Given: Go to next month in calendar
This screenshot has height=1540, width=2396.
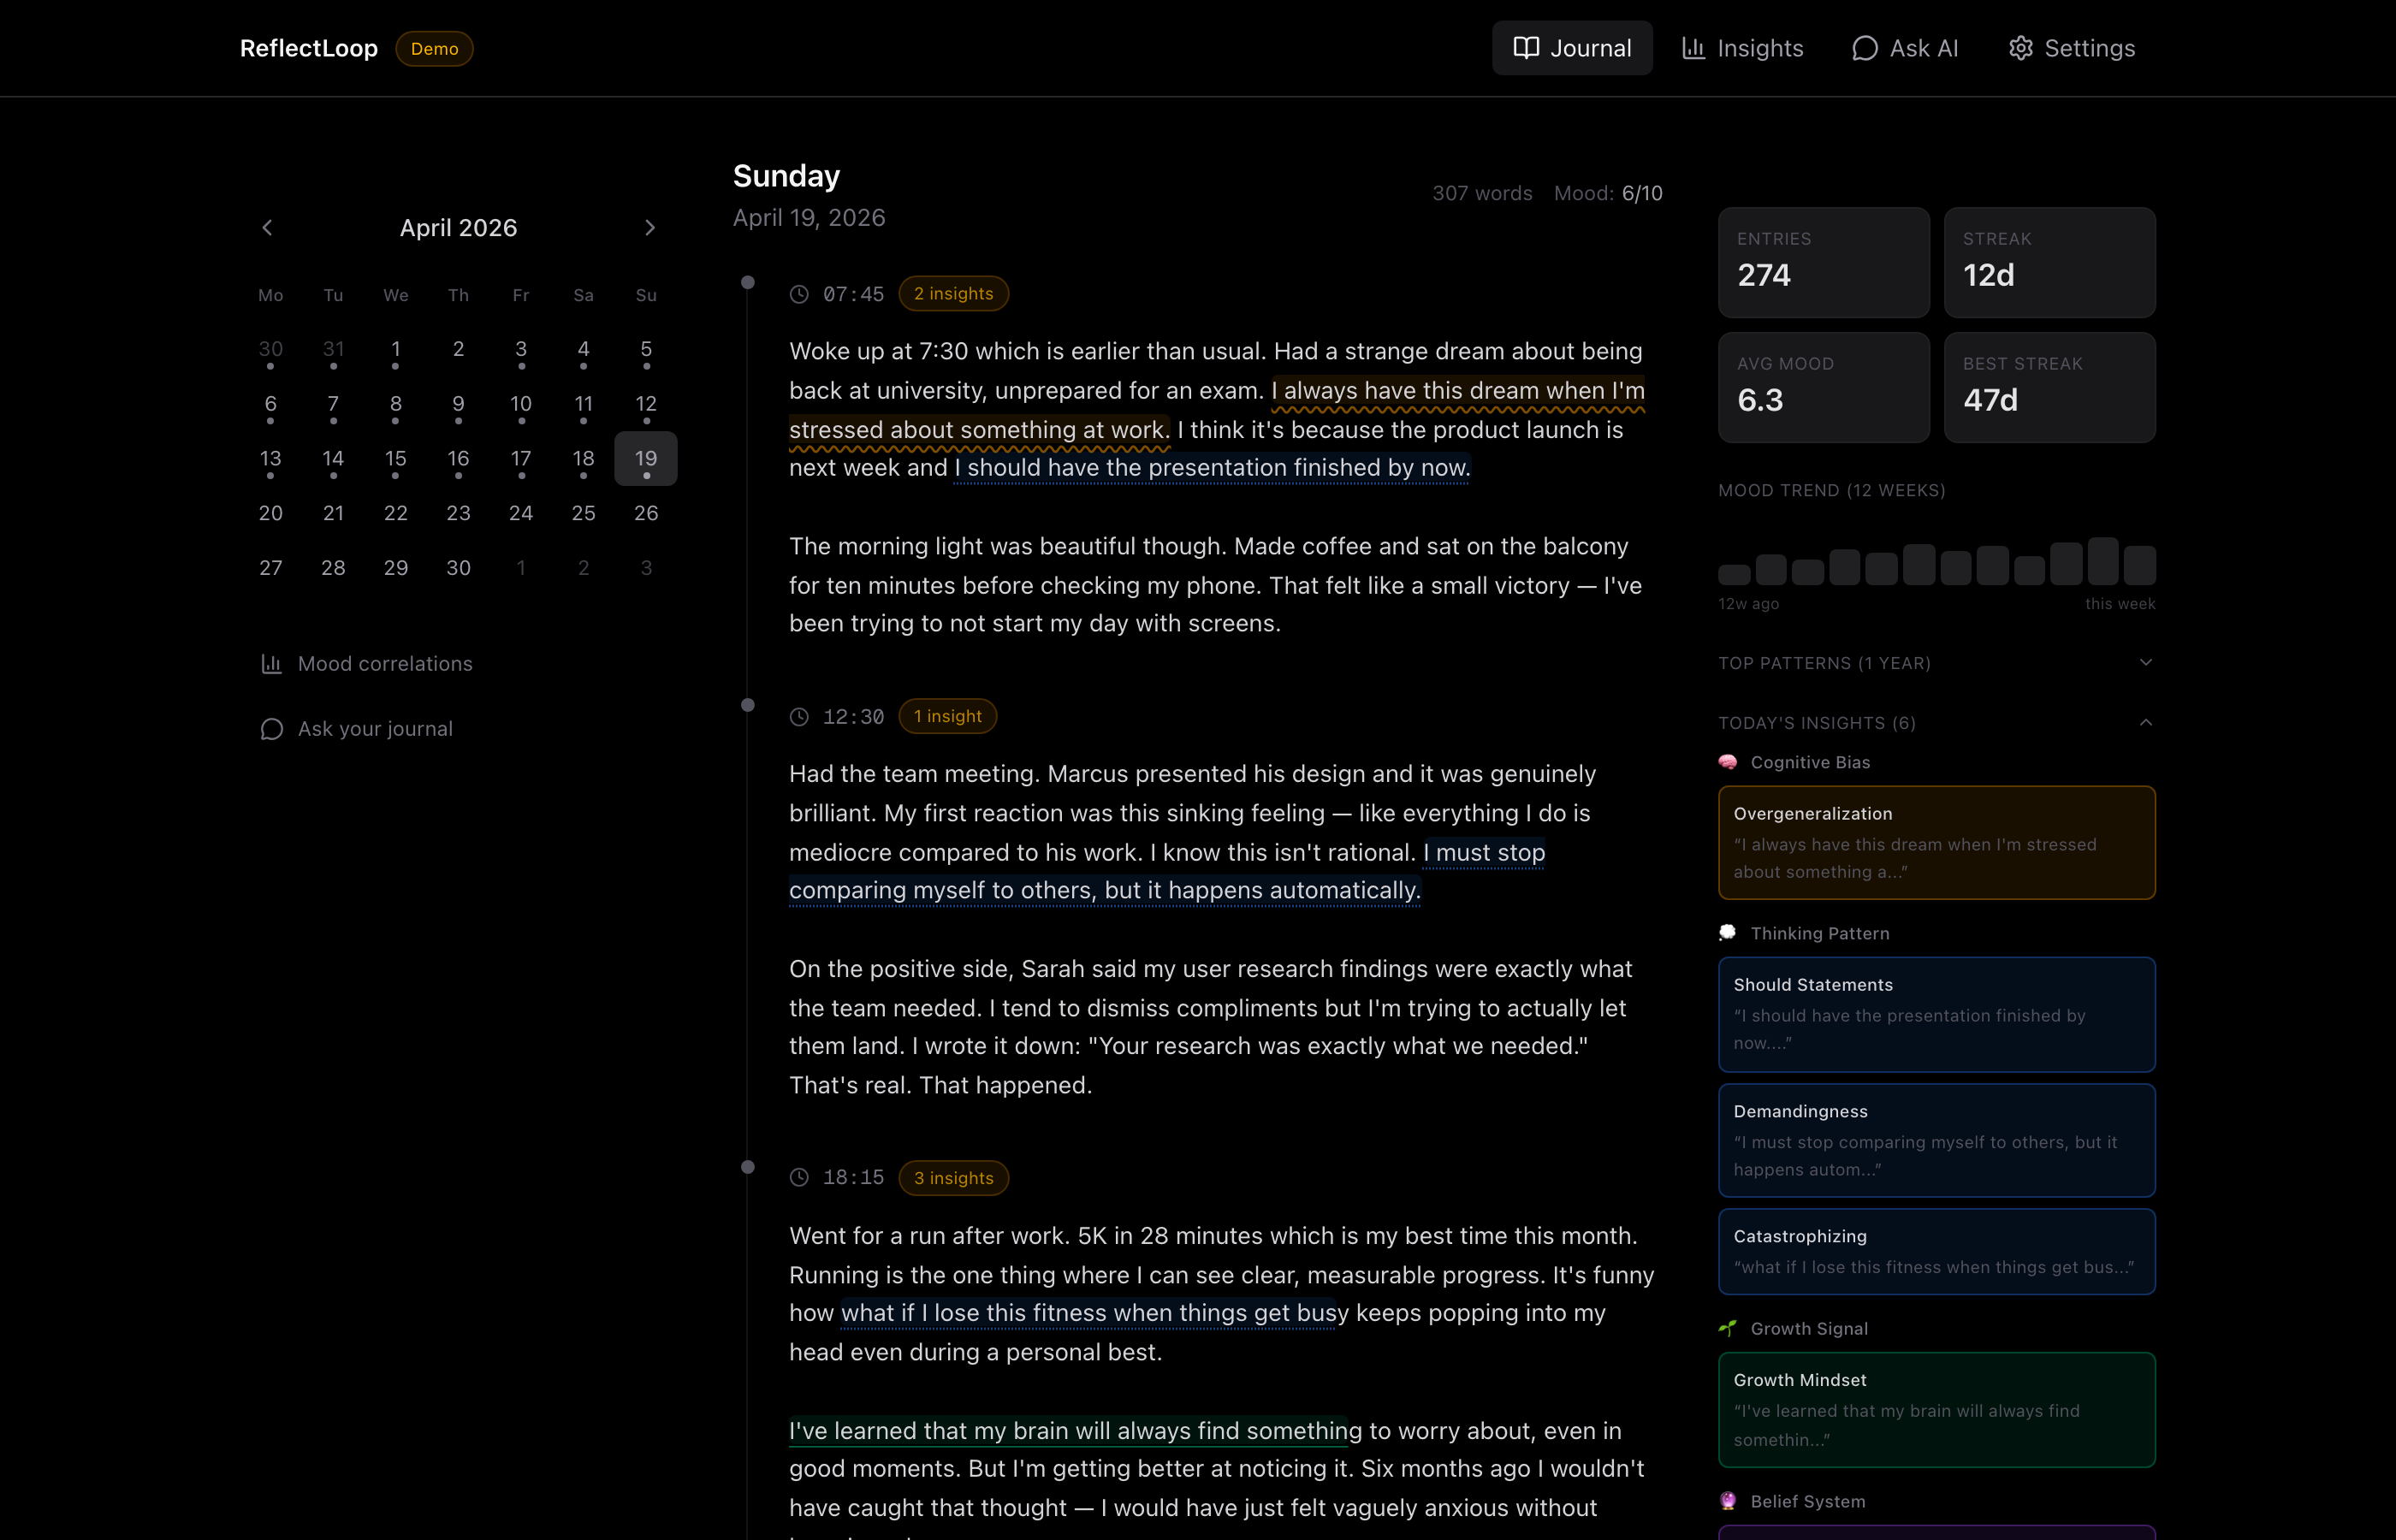Looking at the screenshot, I should pos(650,228).
